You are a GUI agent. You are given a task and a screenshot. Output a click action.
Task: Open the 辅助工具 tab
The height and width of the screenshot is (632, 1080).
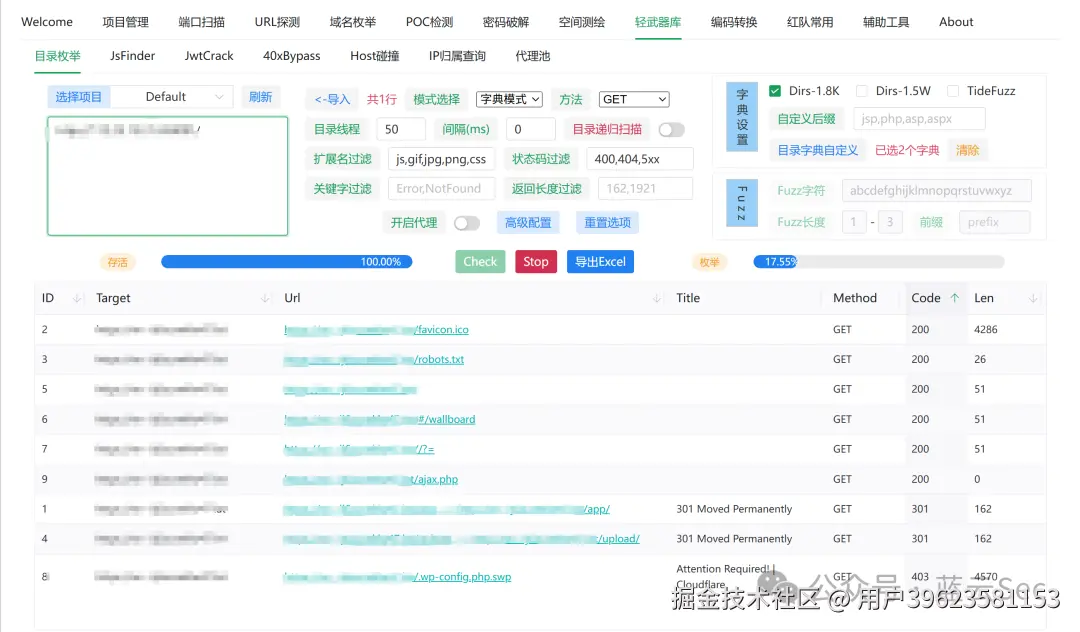coord(886,22)
